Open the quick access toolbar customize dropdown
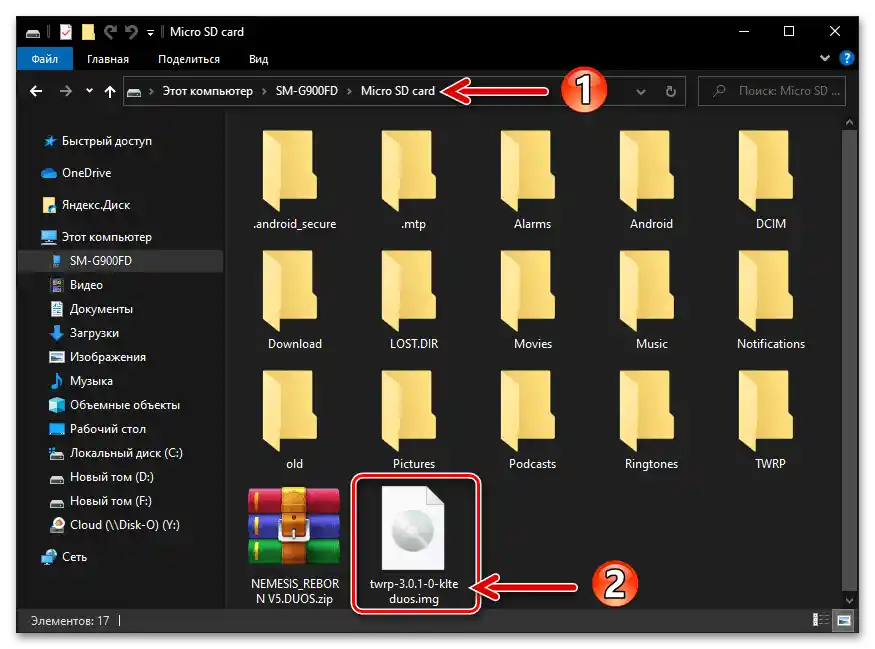875x649 pixels. point(150,31)
